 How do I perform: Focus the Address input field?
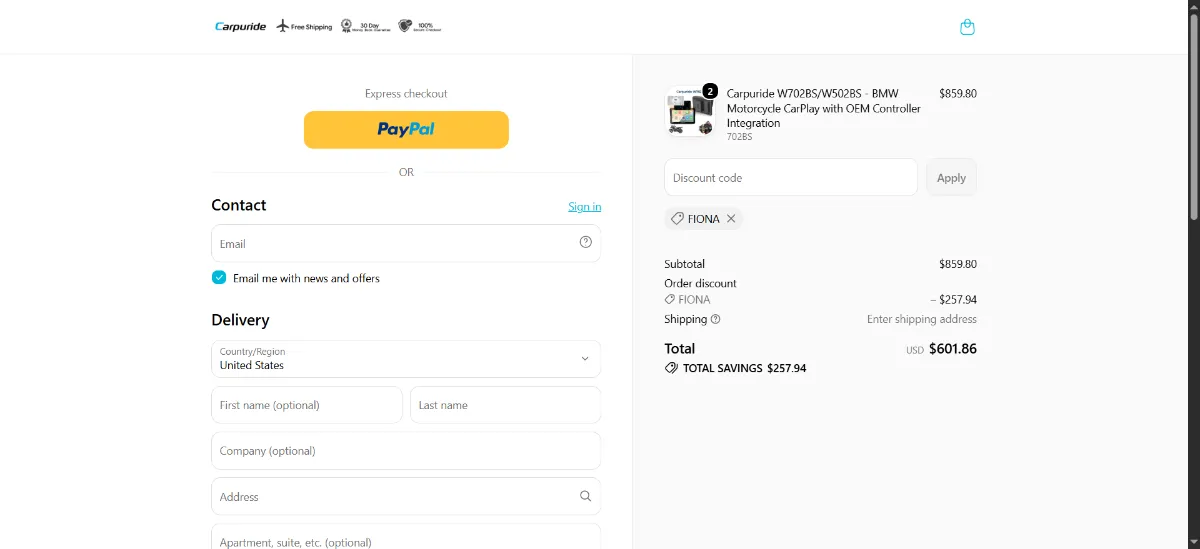(x=406, y=497)
